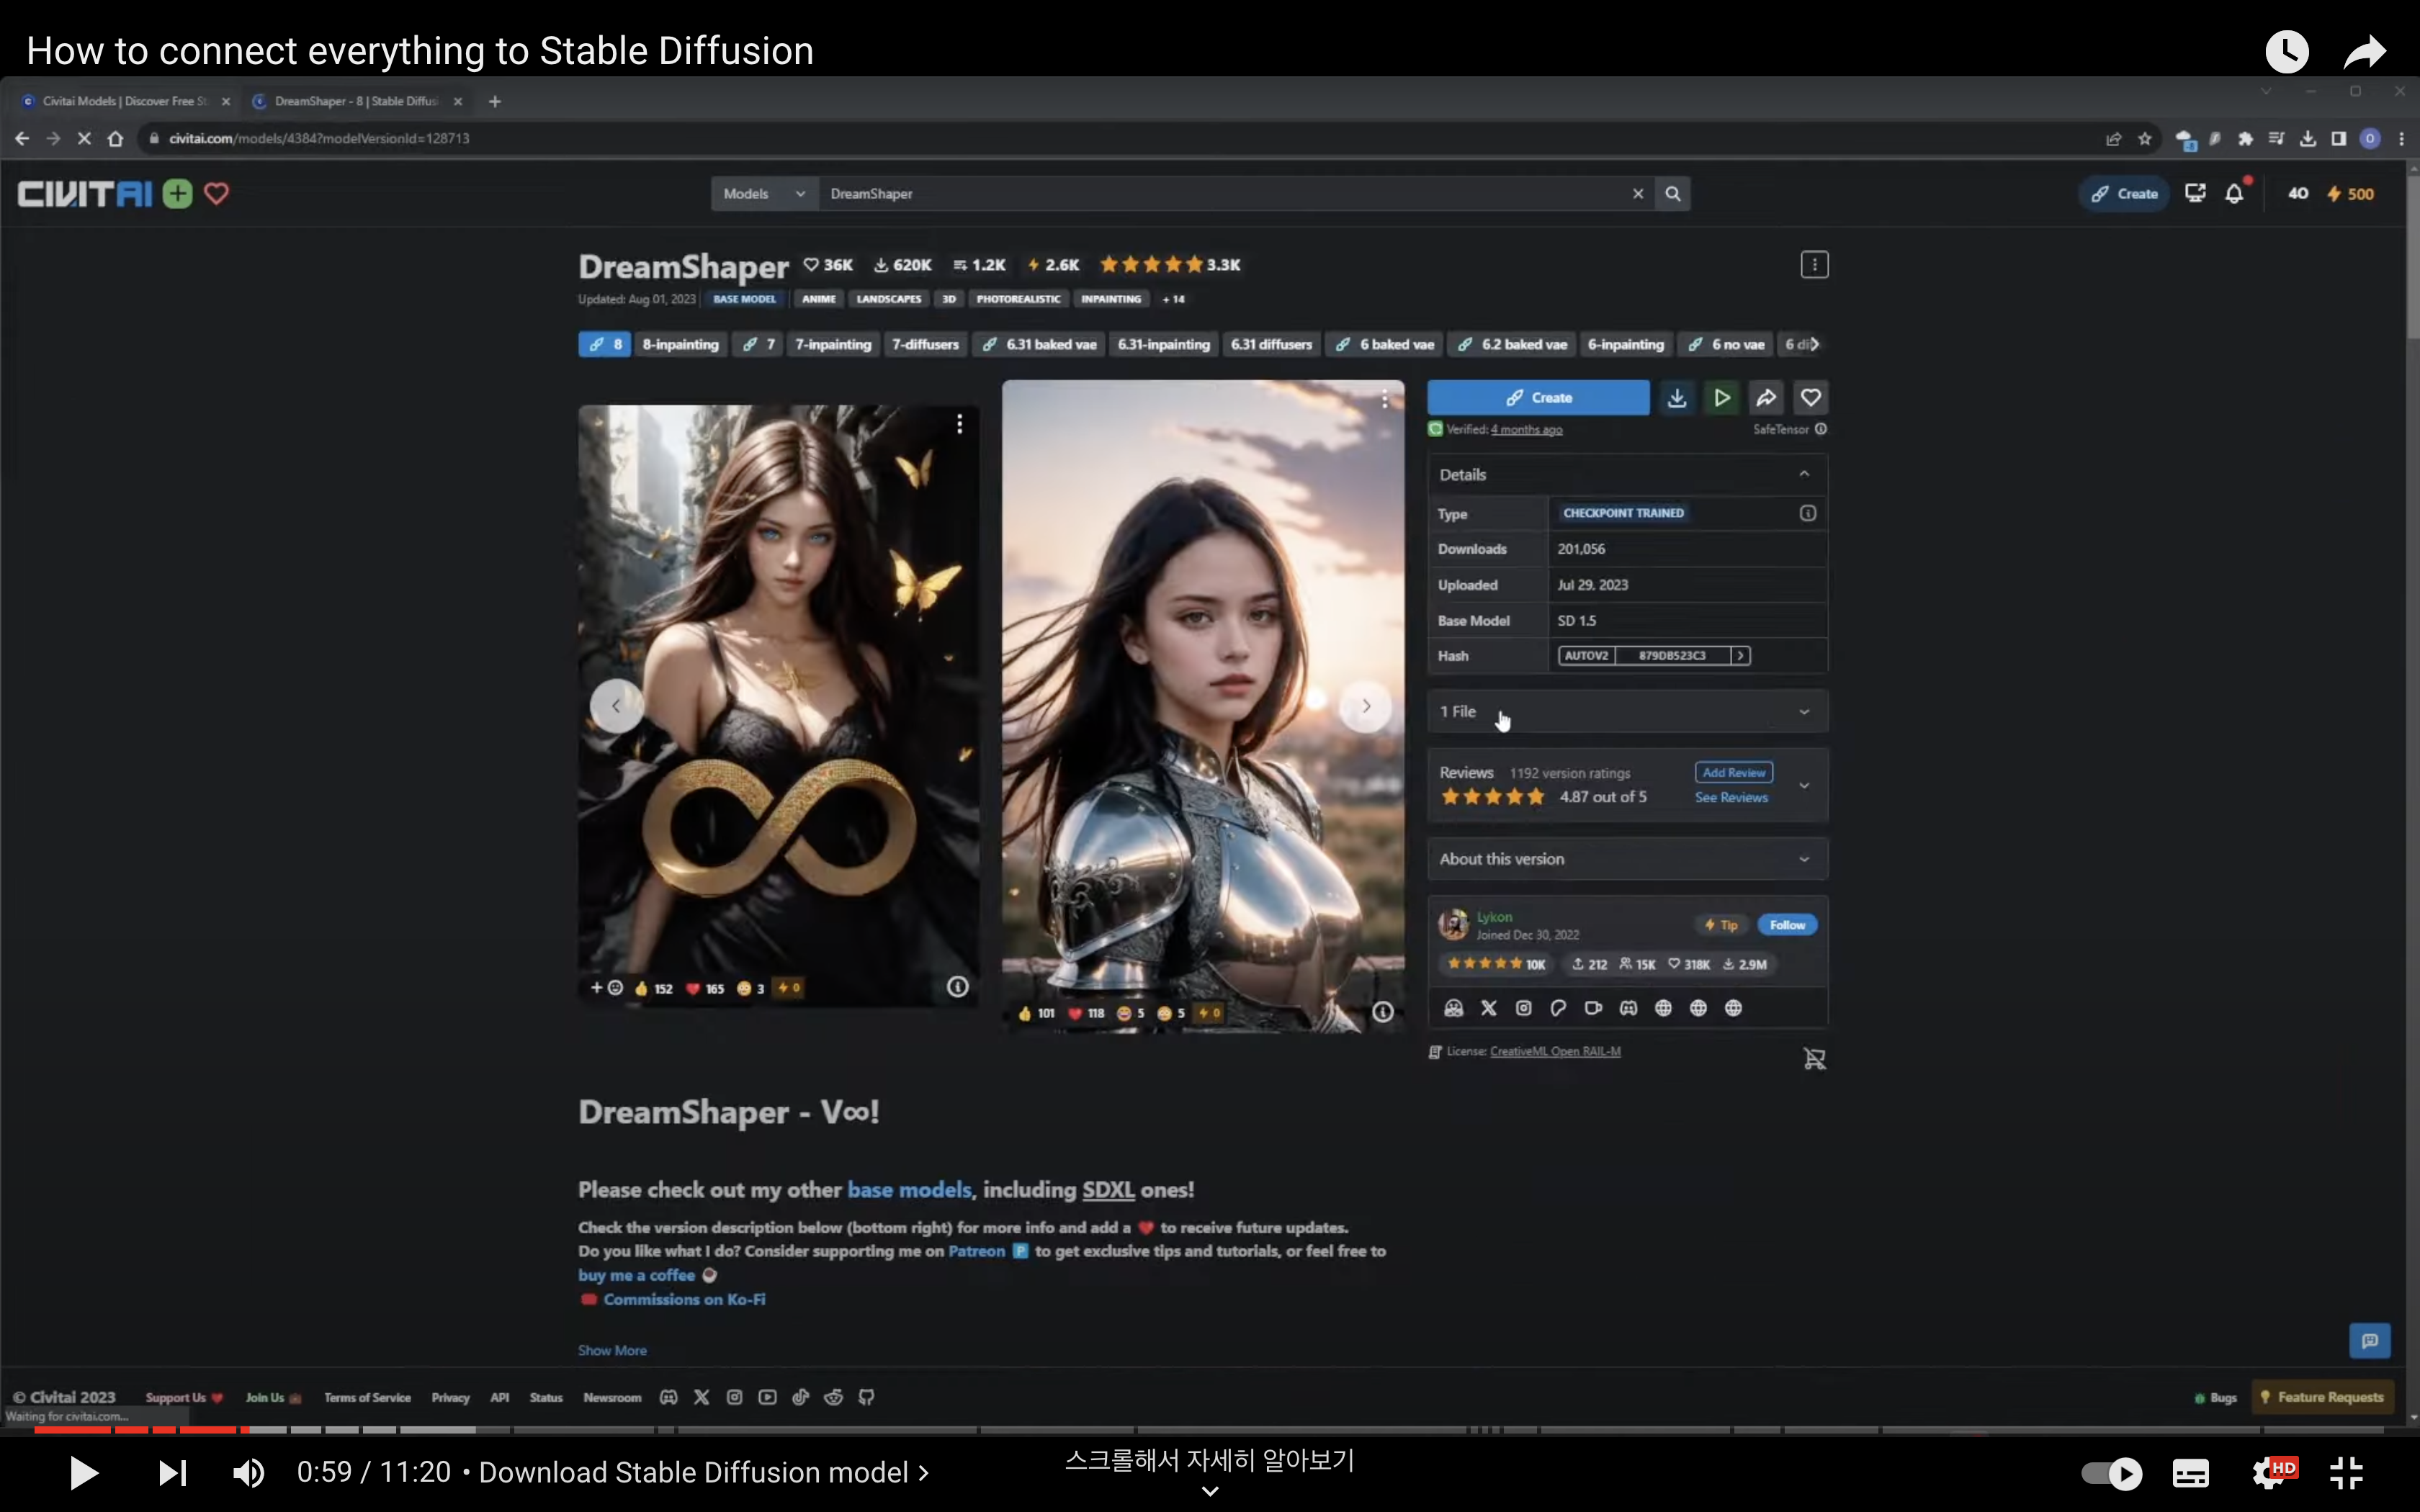Expand the 1 File section
The height and width of the screenshot is (1512, 2420).
click(1627, 712)
